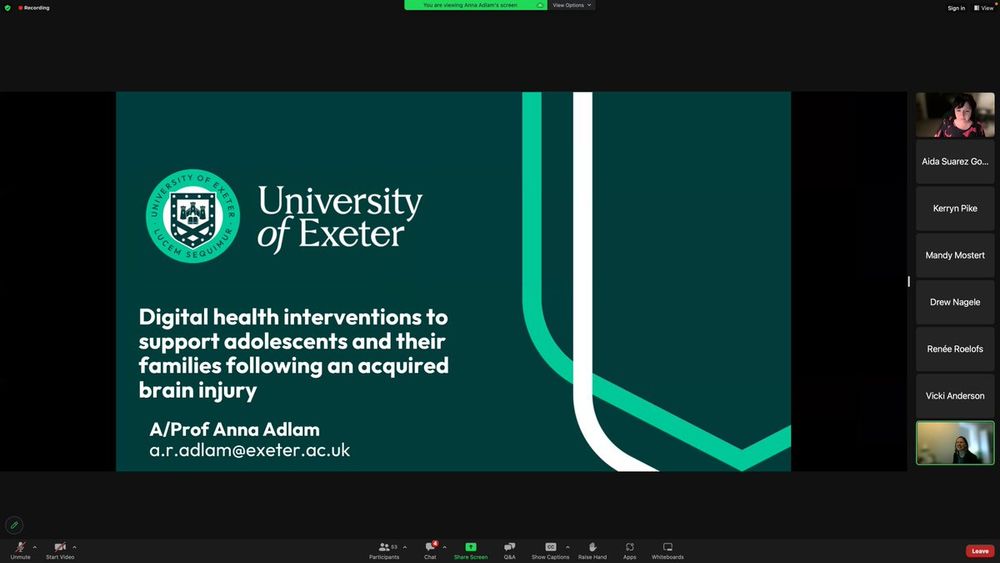Click the Recording indicator
This screenshot has height=563, width=1000.
pyautogui.click(x=34, y=8)
